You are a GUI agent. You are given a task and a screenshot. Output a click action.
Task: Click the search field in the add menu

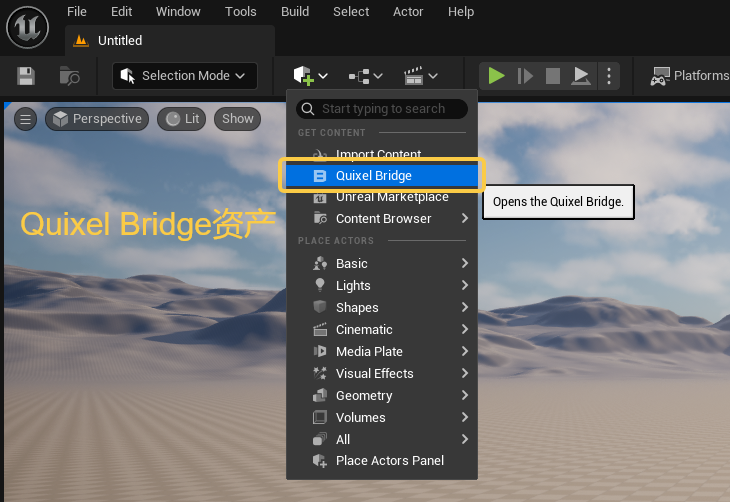(x=382, y=109)
